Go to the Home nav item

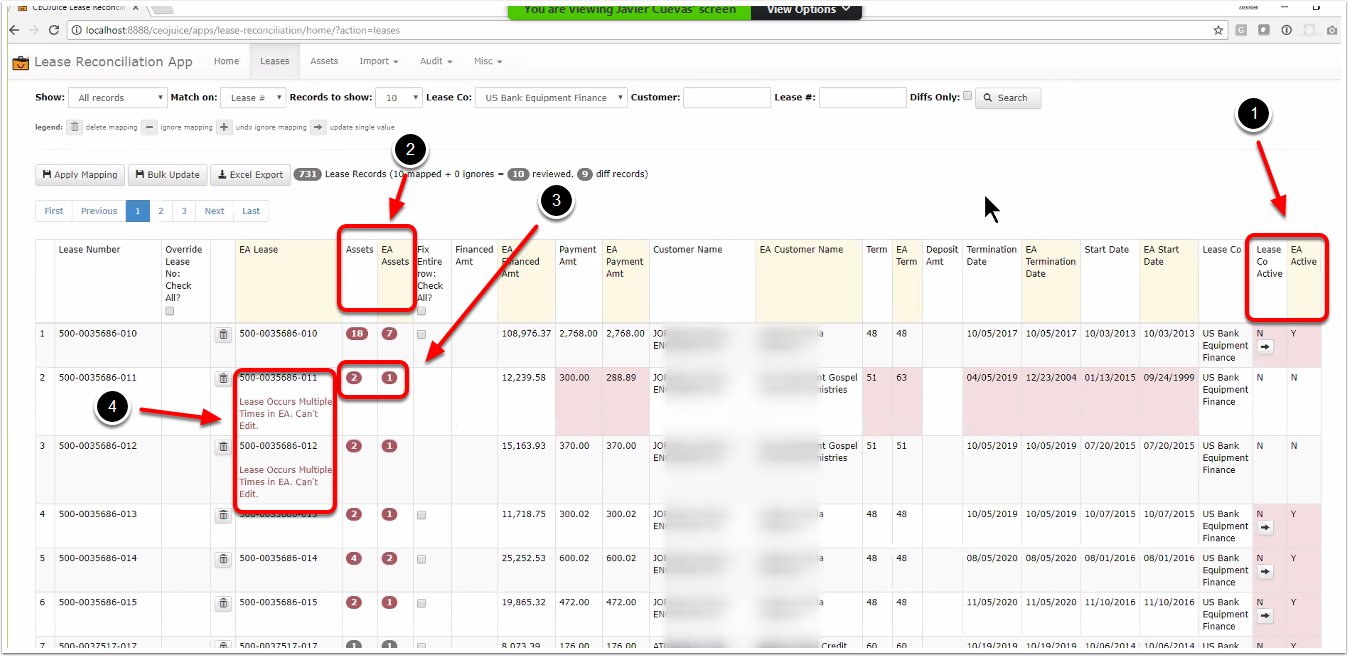[227, 61]
